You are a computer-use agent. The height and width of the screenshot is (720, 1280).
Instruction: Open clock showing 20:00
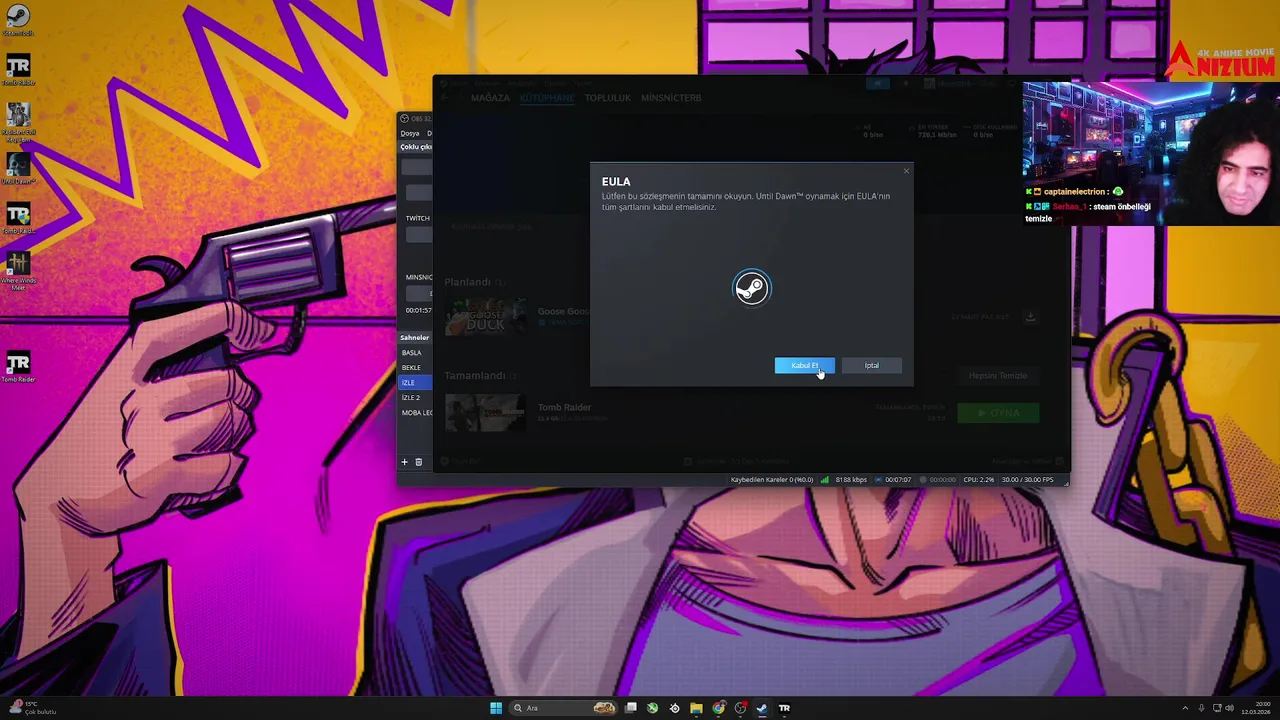[1255, 708]
